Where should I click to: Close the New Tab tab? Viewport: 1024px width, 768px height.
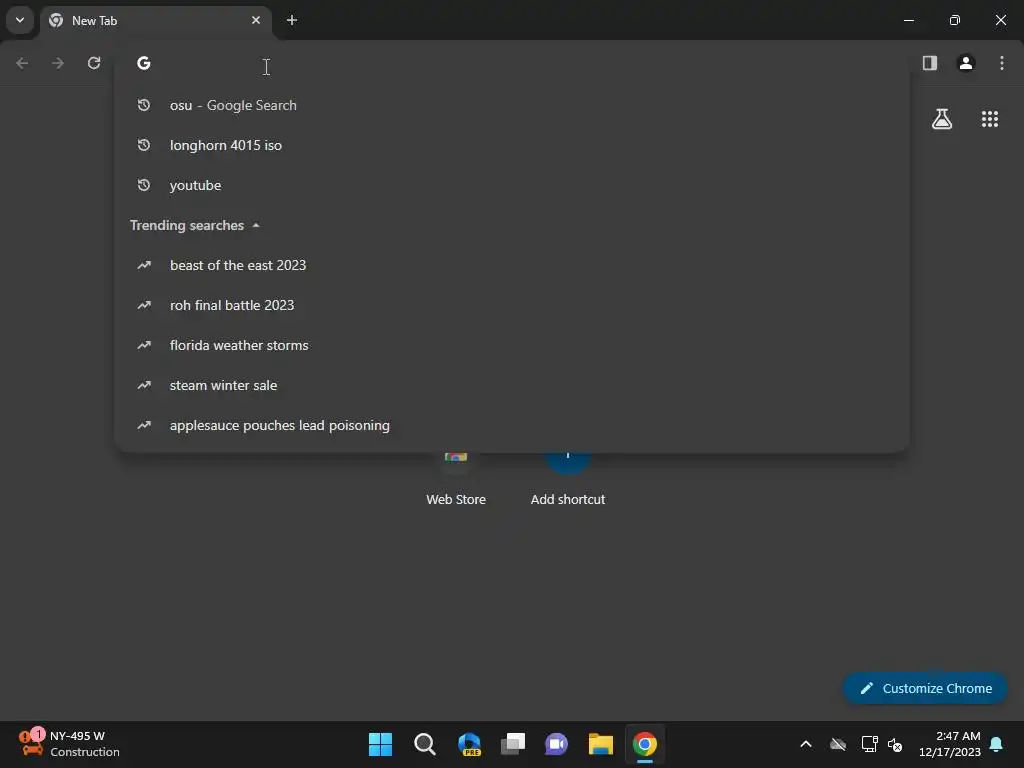point(256,20)
